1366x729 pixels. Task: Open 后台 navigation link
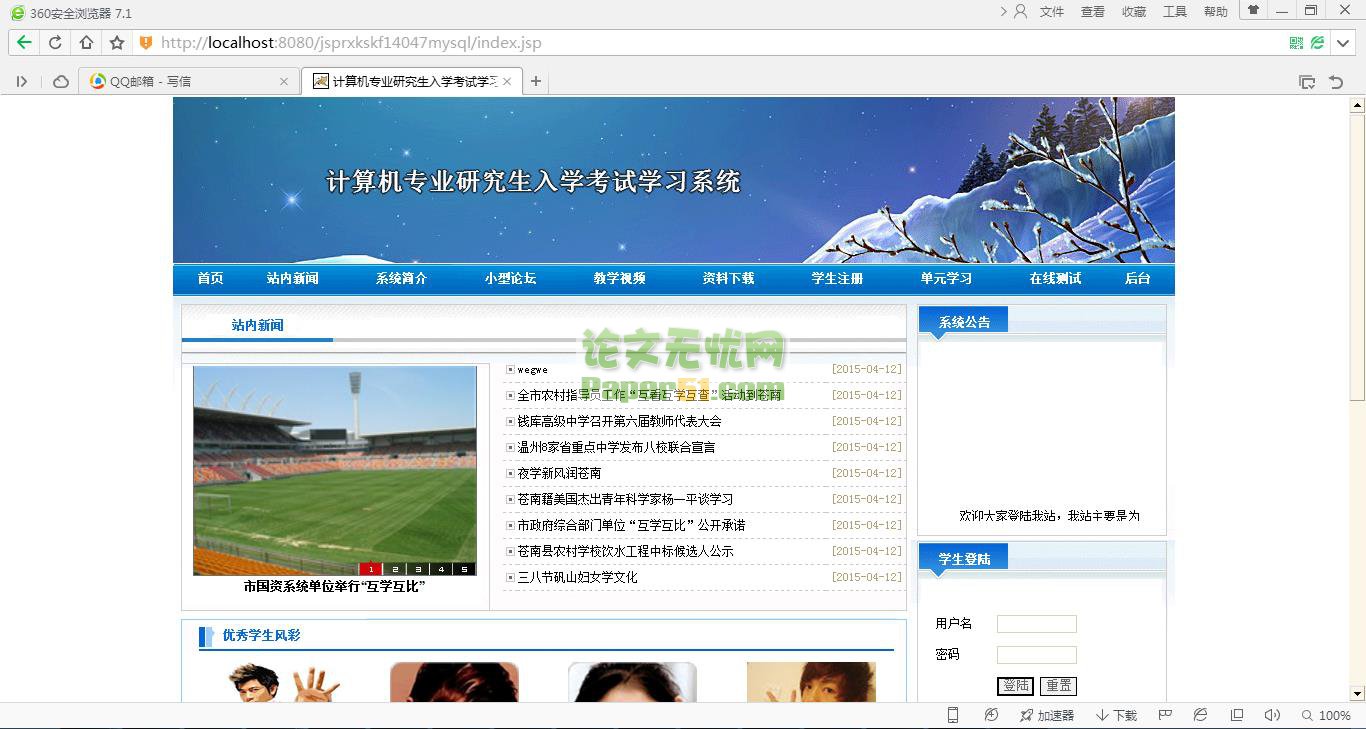coord(1138,279)
